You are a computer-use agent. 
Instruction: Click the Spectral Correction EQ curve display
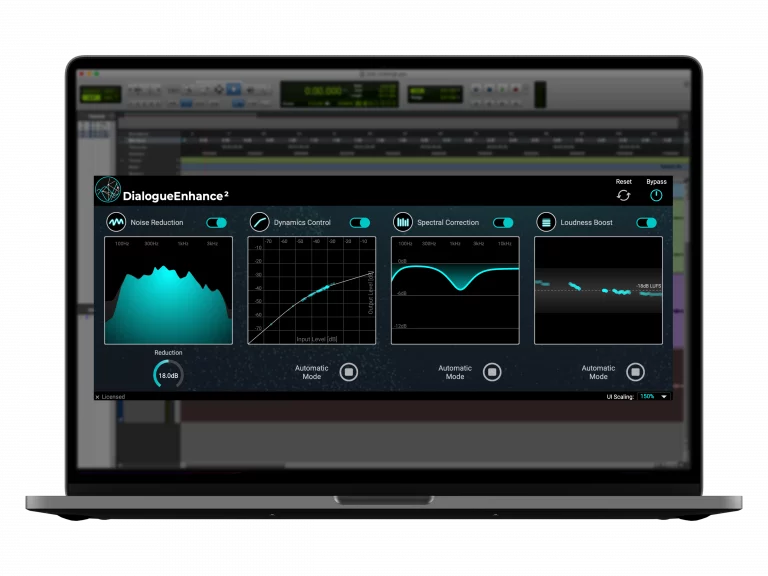click(x=455, y=291)
